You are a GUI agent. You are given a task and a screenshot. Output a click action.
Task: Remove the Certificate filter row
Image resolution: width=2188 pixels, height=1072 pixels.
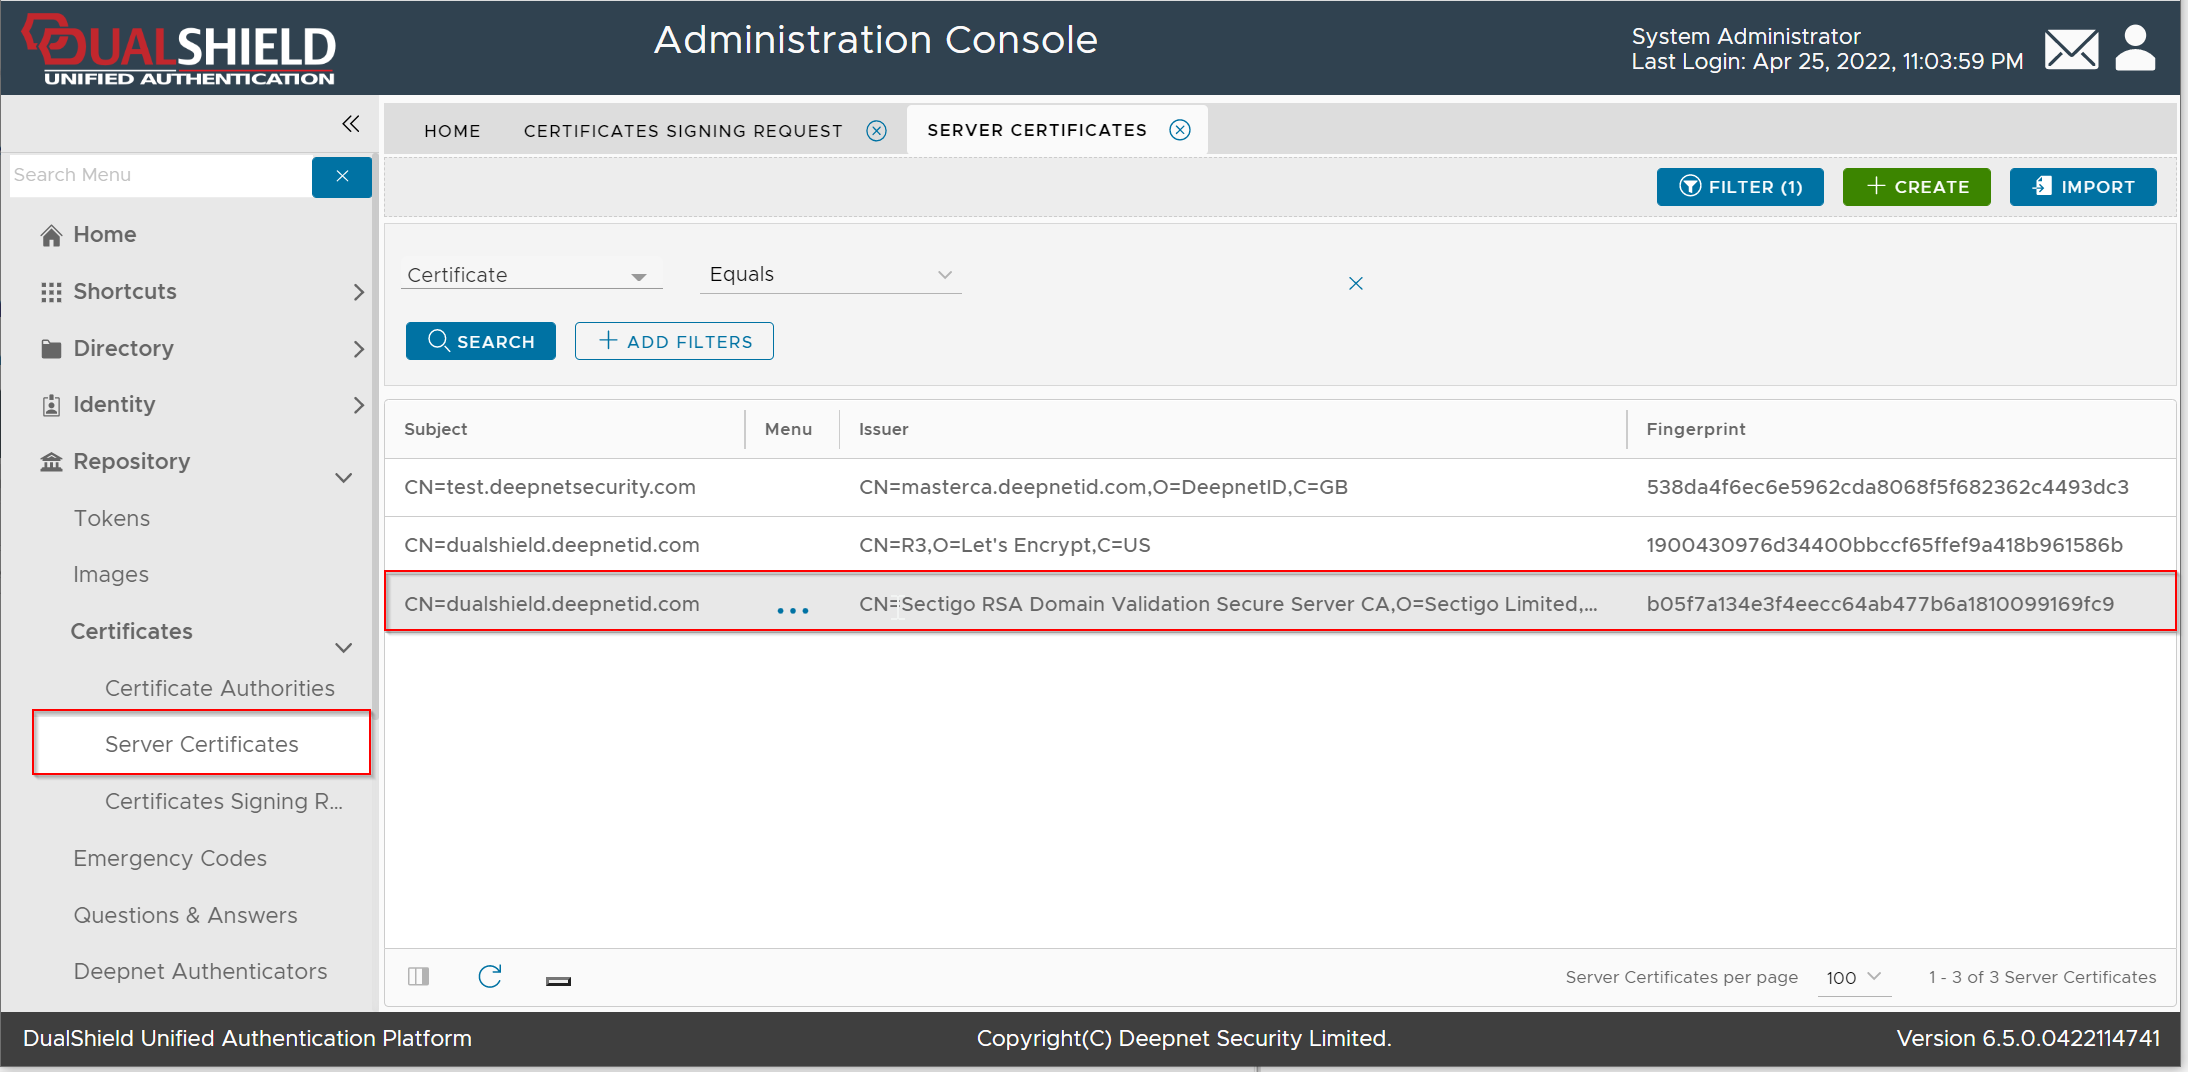pos(1355,284)
